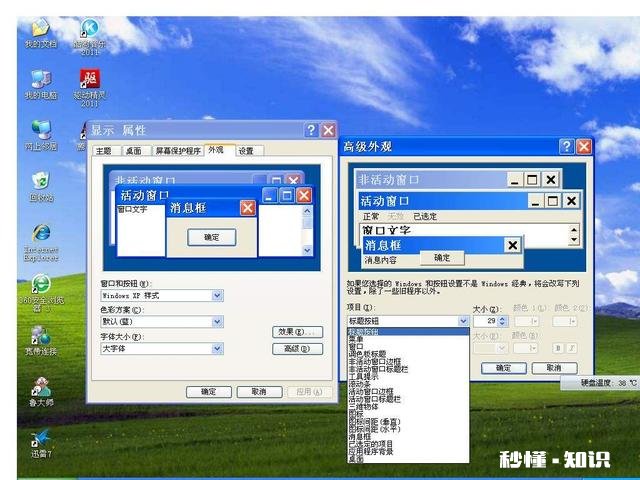Collapse the 项目 combo box arrow
Image resolution: width=640 pixels, height=480 pixels.
(x=463, y=321)
